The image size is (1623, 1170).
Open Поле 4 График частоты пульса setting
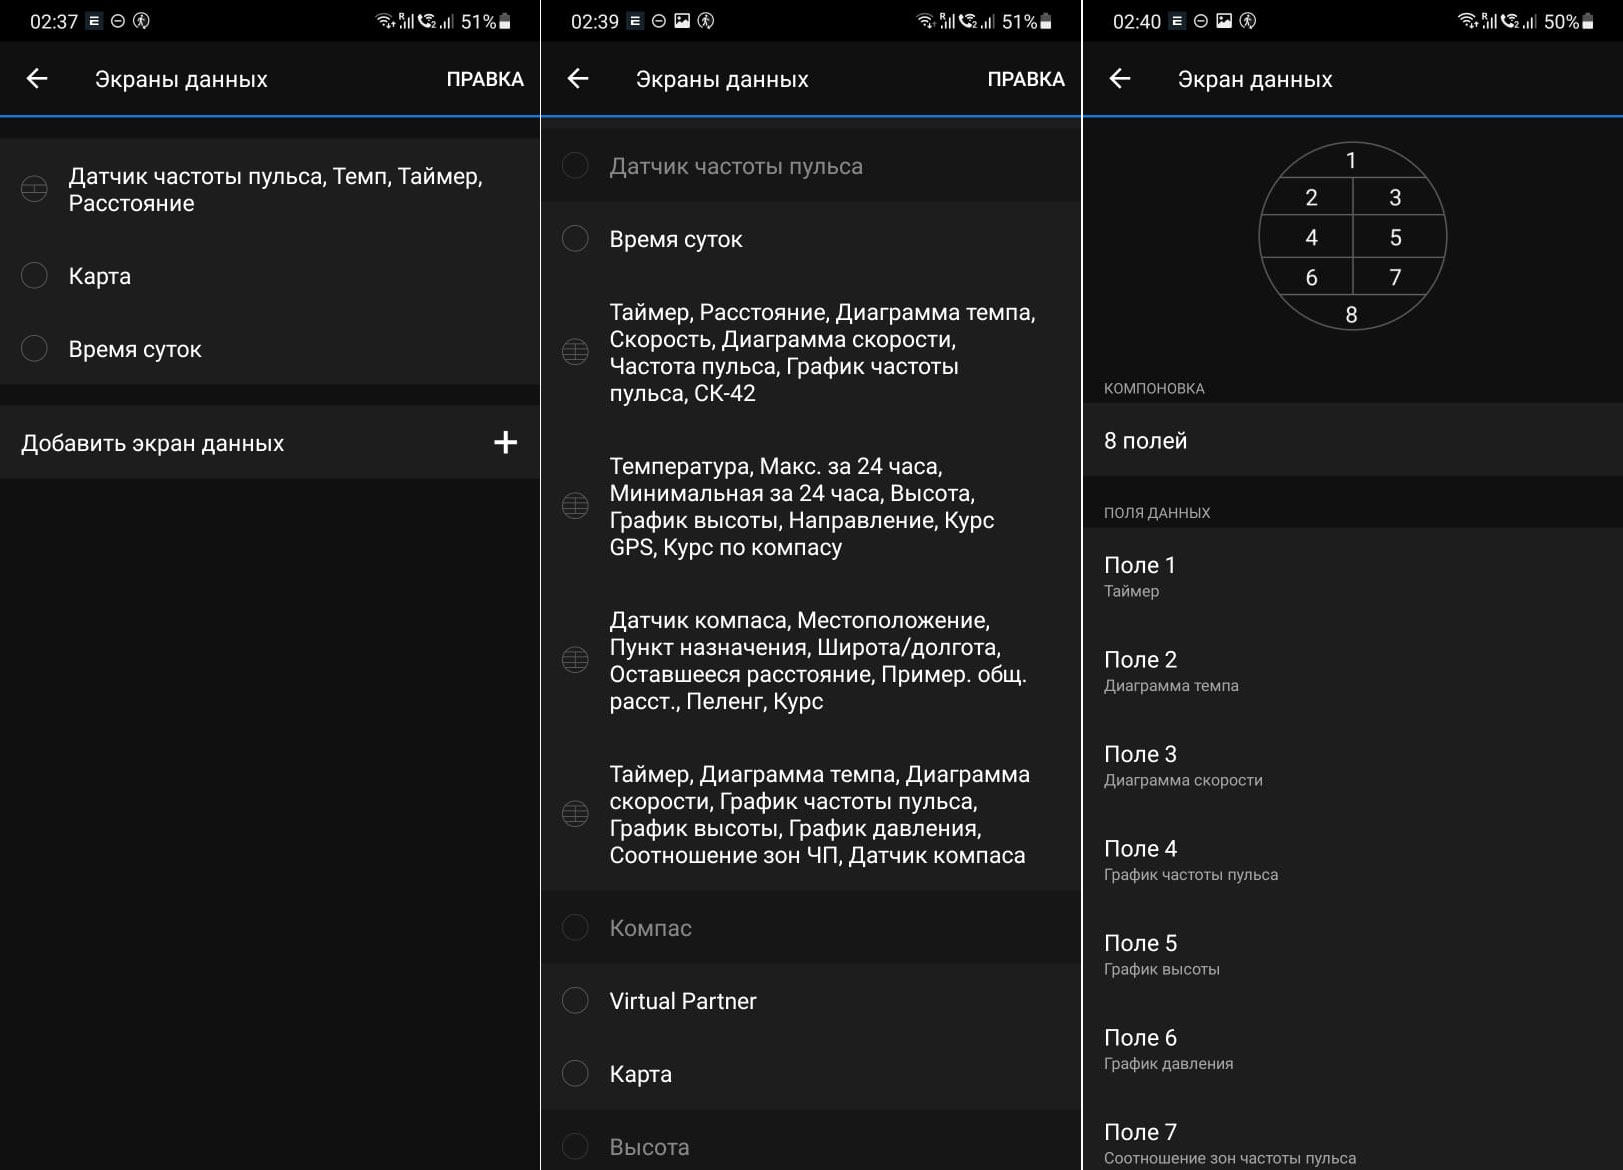click(x=1352, y=860)
